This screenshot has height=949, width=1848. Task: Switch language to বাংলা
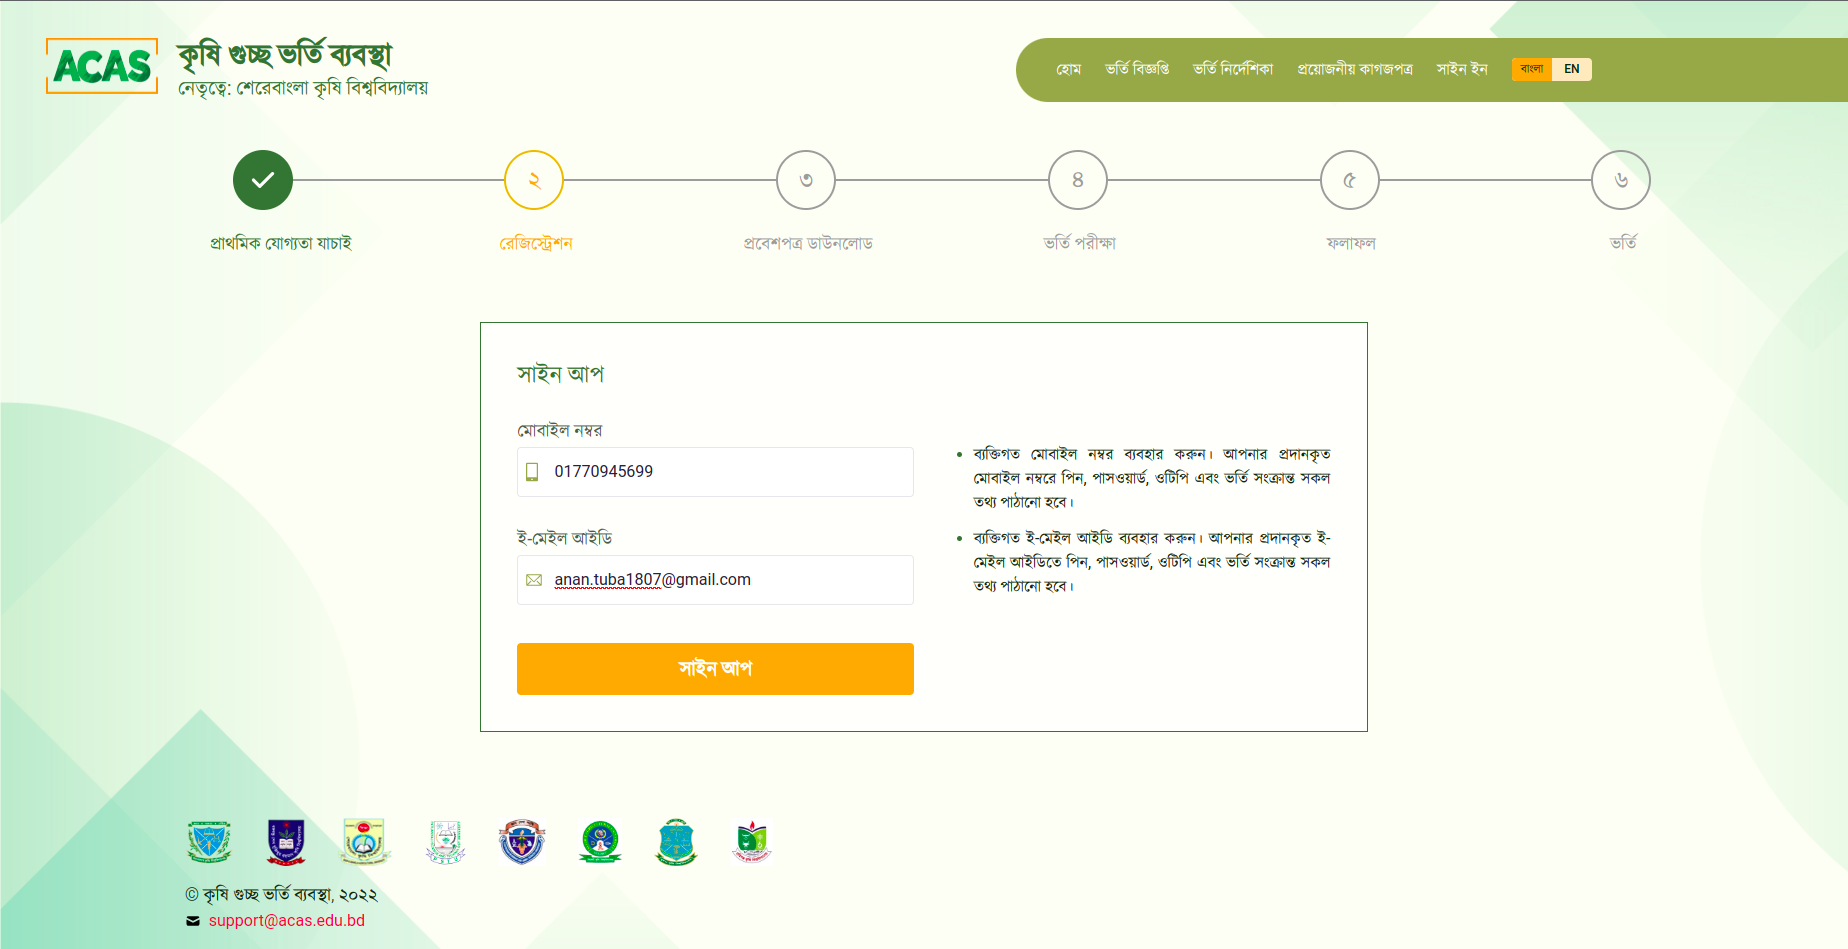click(1531, 69)
